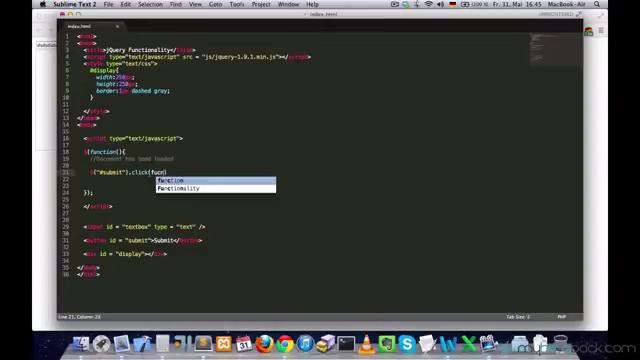
Task: Open the Window menu
Action: click(288, 4)
